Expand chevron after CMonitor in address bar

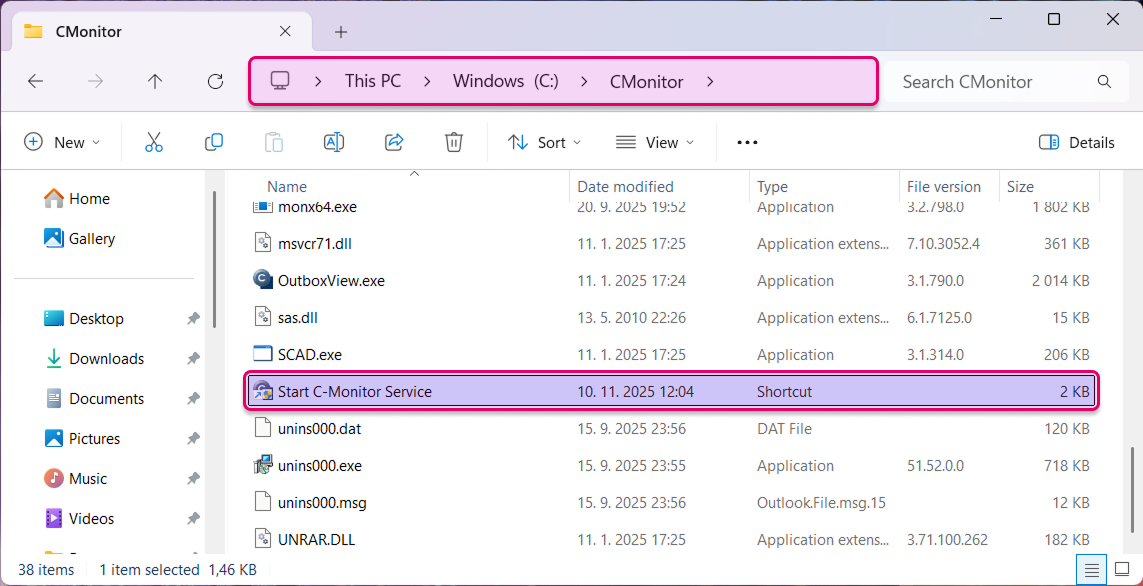tap(711, 82)
